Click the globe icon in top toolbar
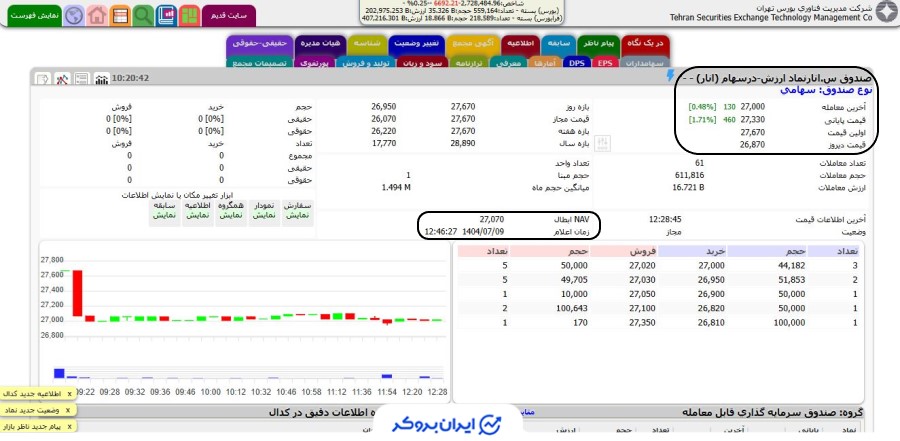The image size is (900, 441). pyautogui.click(x=74, y=15)
